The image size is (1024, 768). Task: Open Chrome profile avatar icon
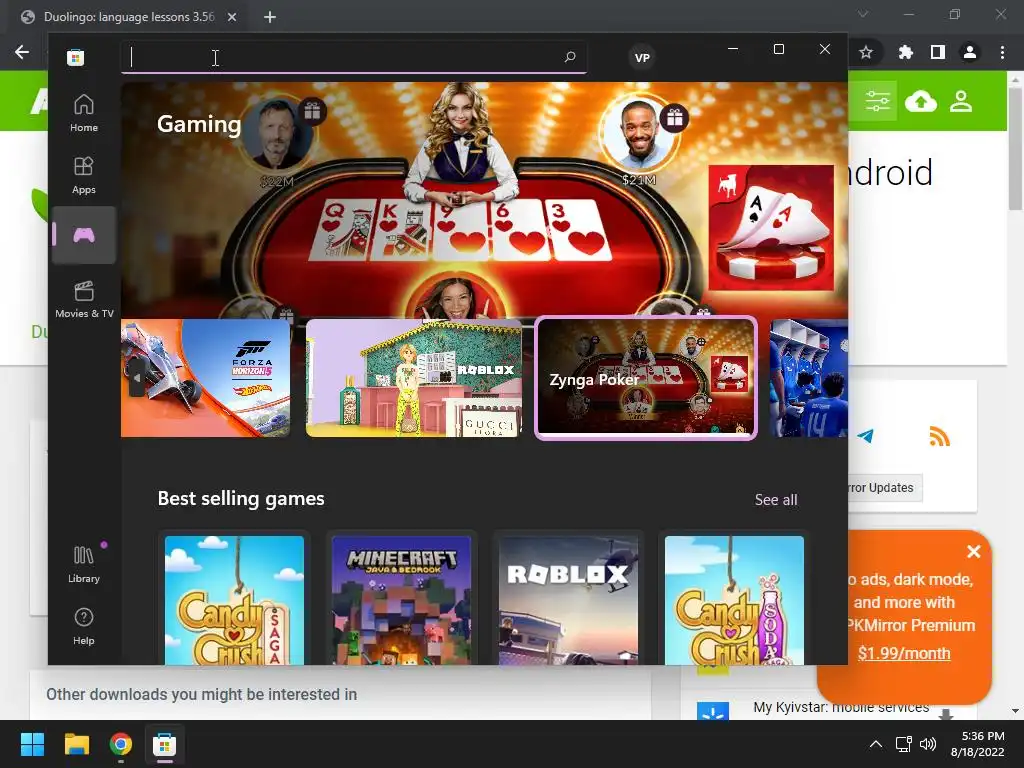point(970,52)
